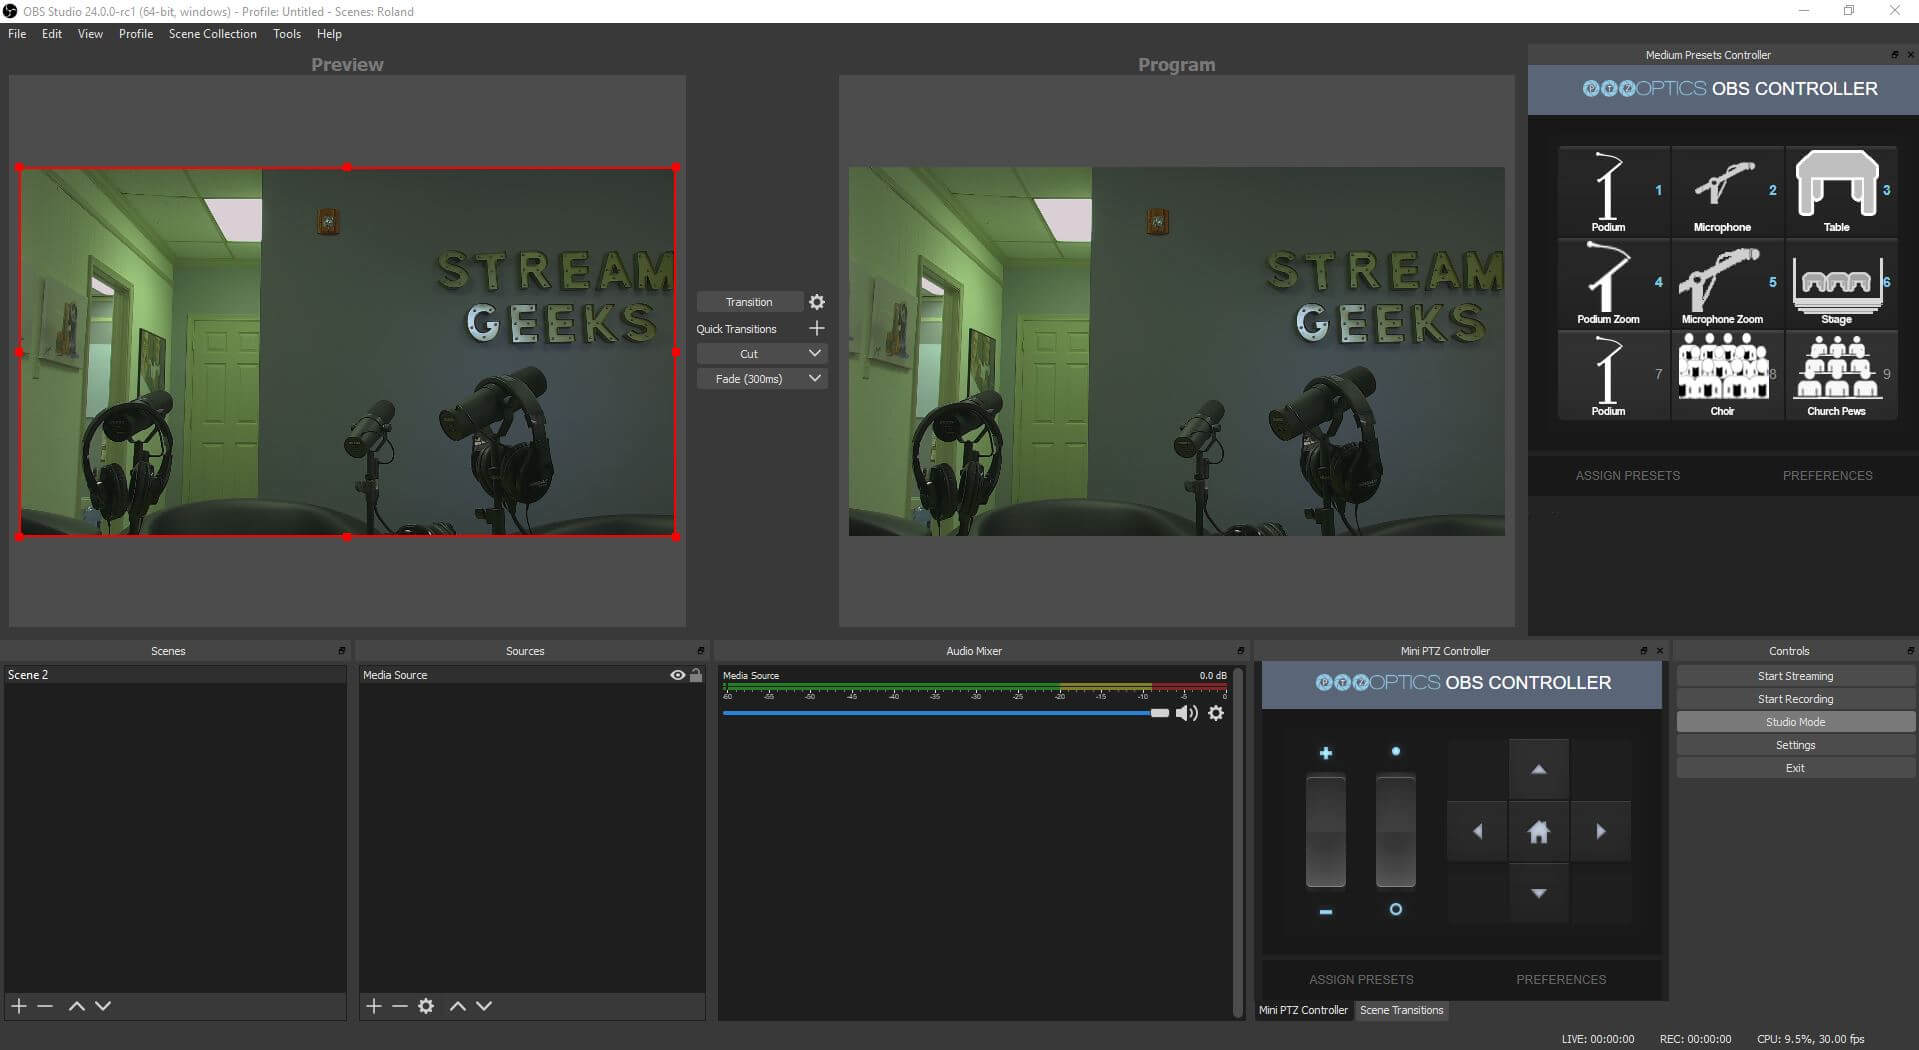The image size is (1919, 1050).
Task: Select the Podium preset number 7
Action: tap(1613, 375)
